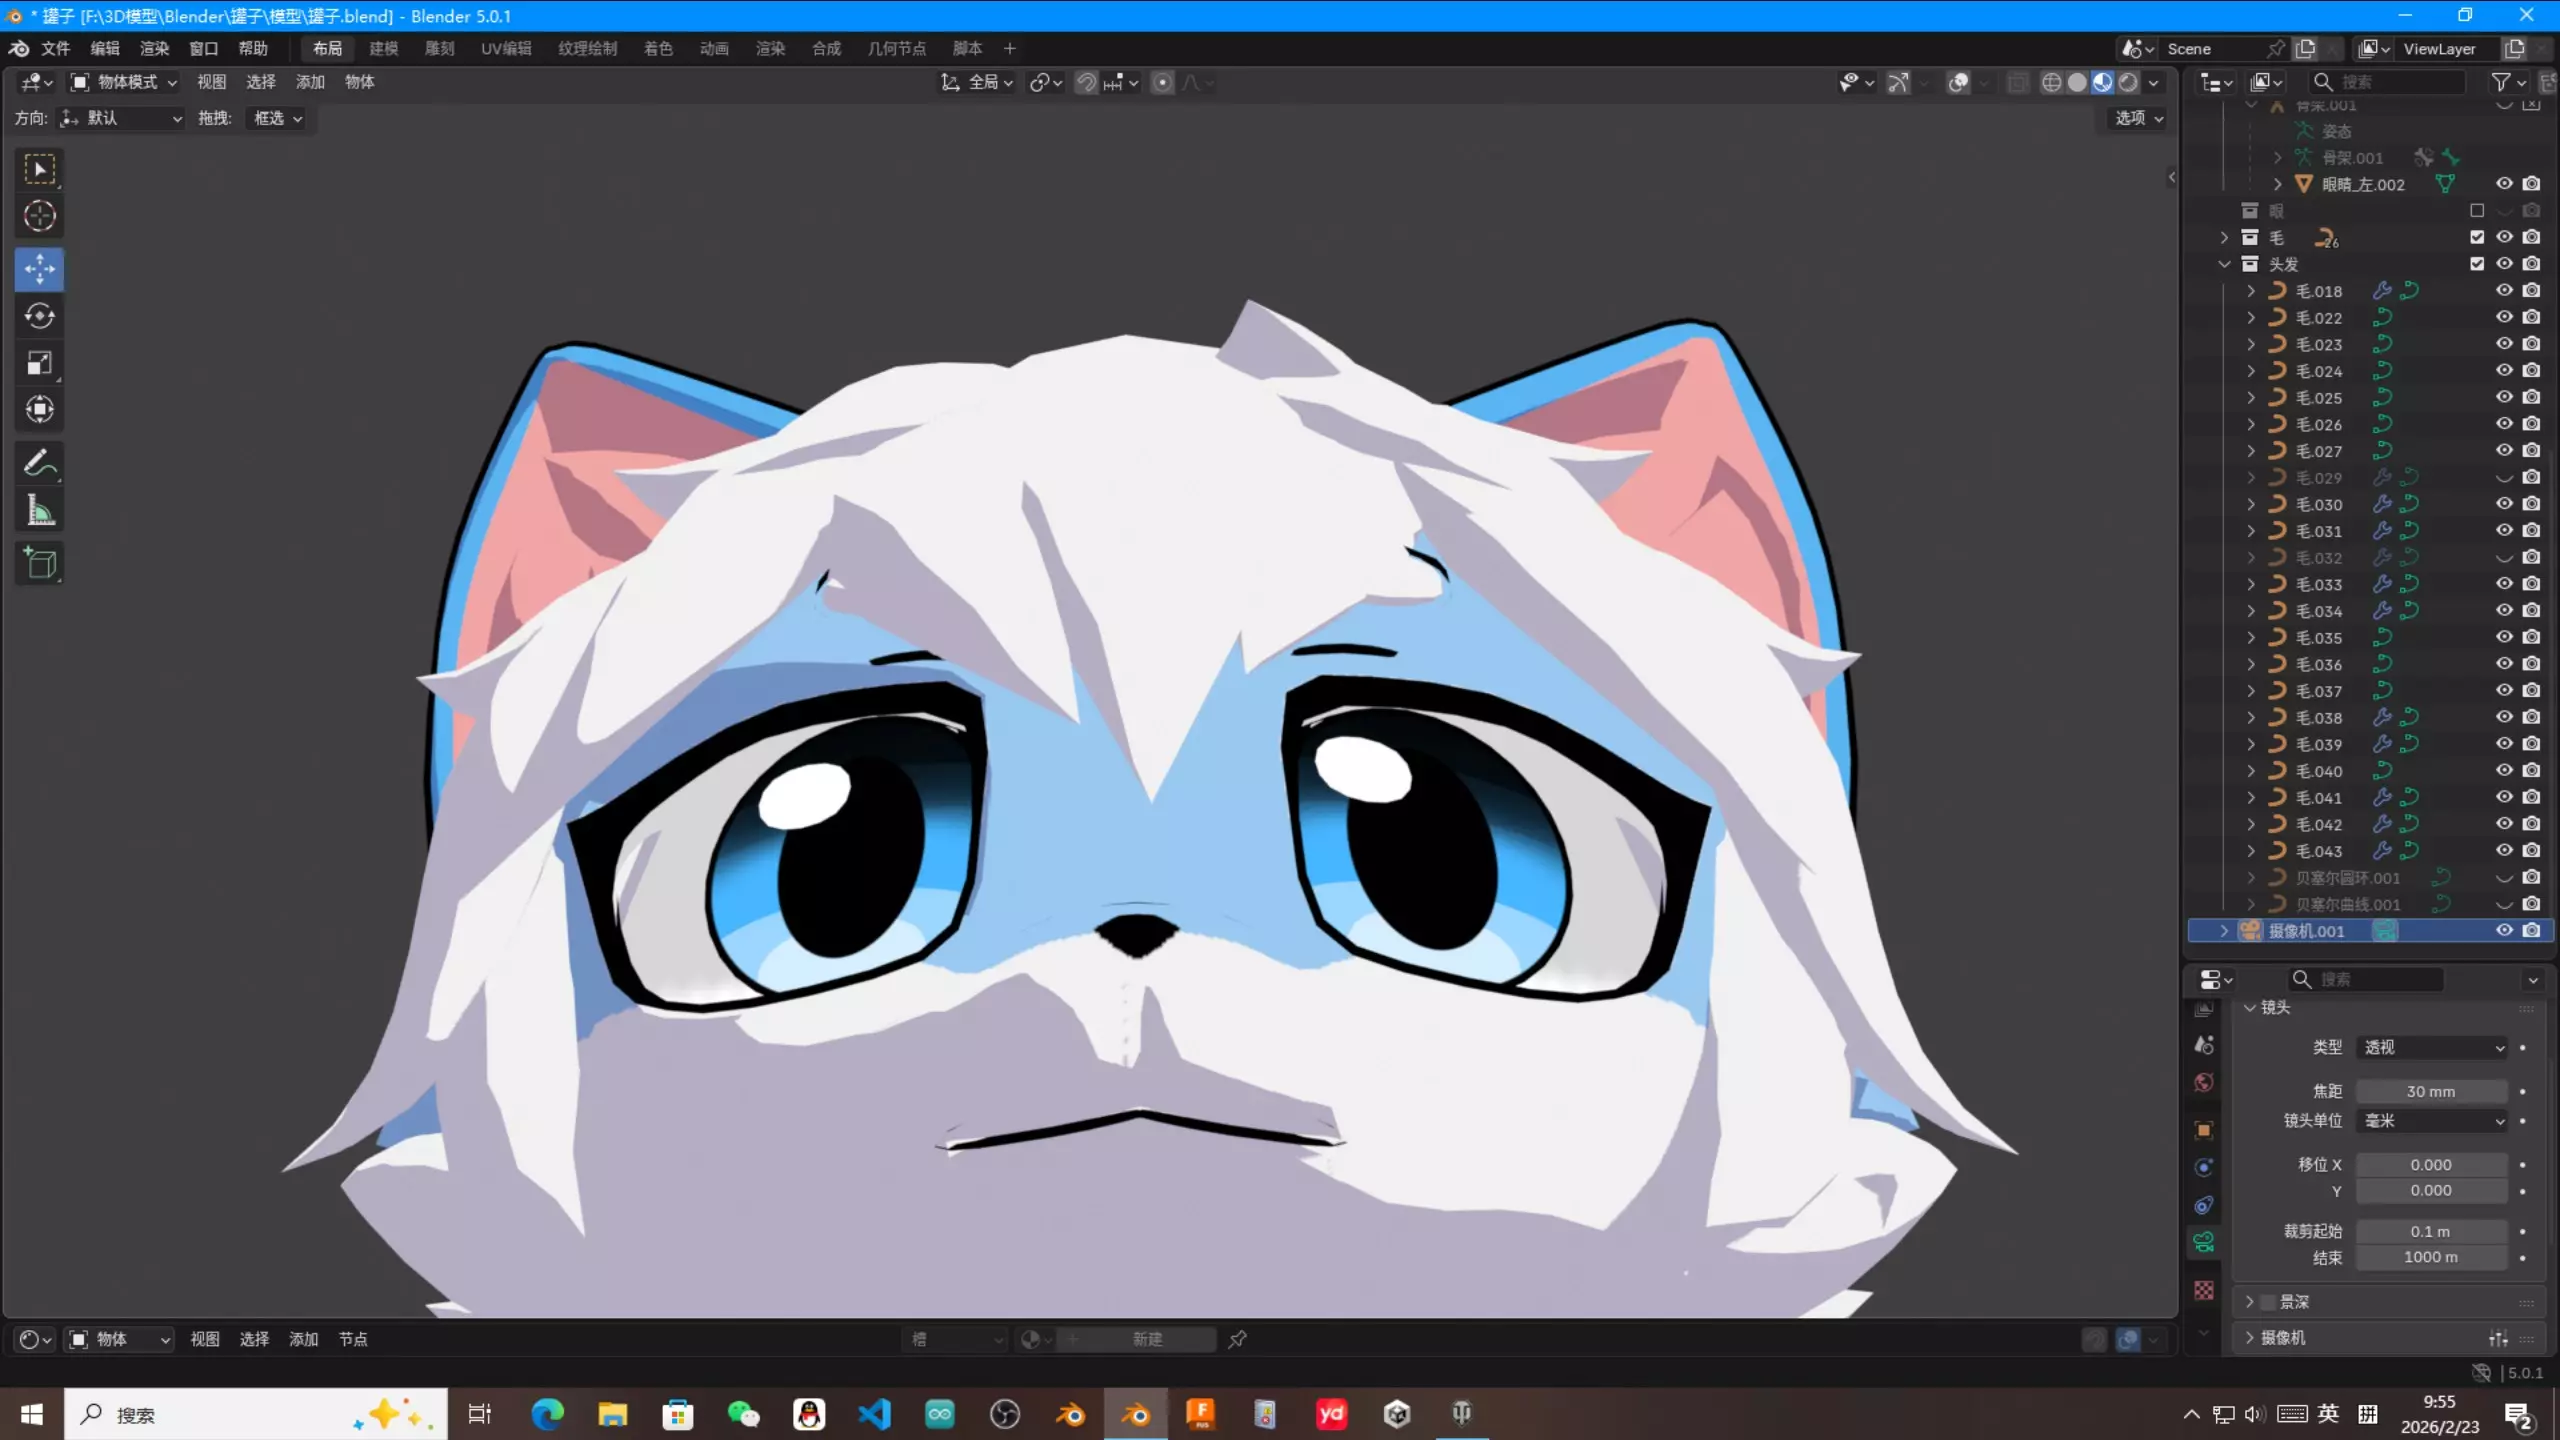
Task: Open the 编辑 menu
Action: click(104, 48)
